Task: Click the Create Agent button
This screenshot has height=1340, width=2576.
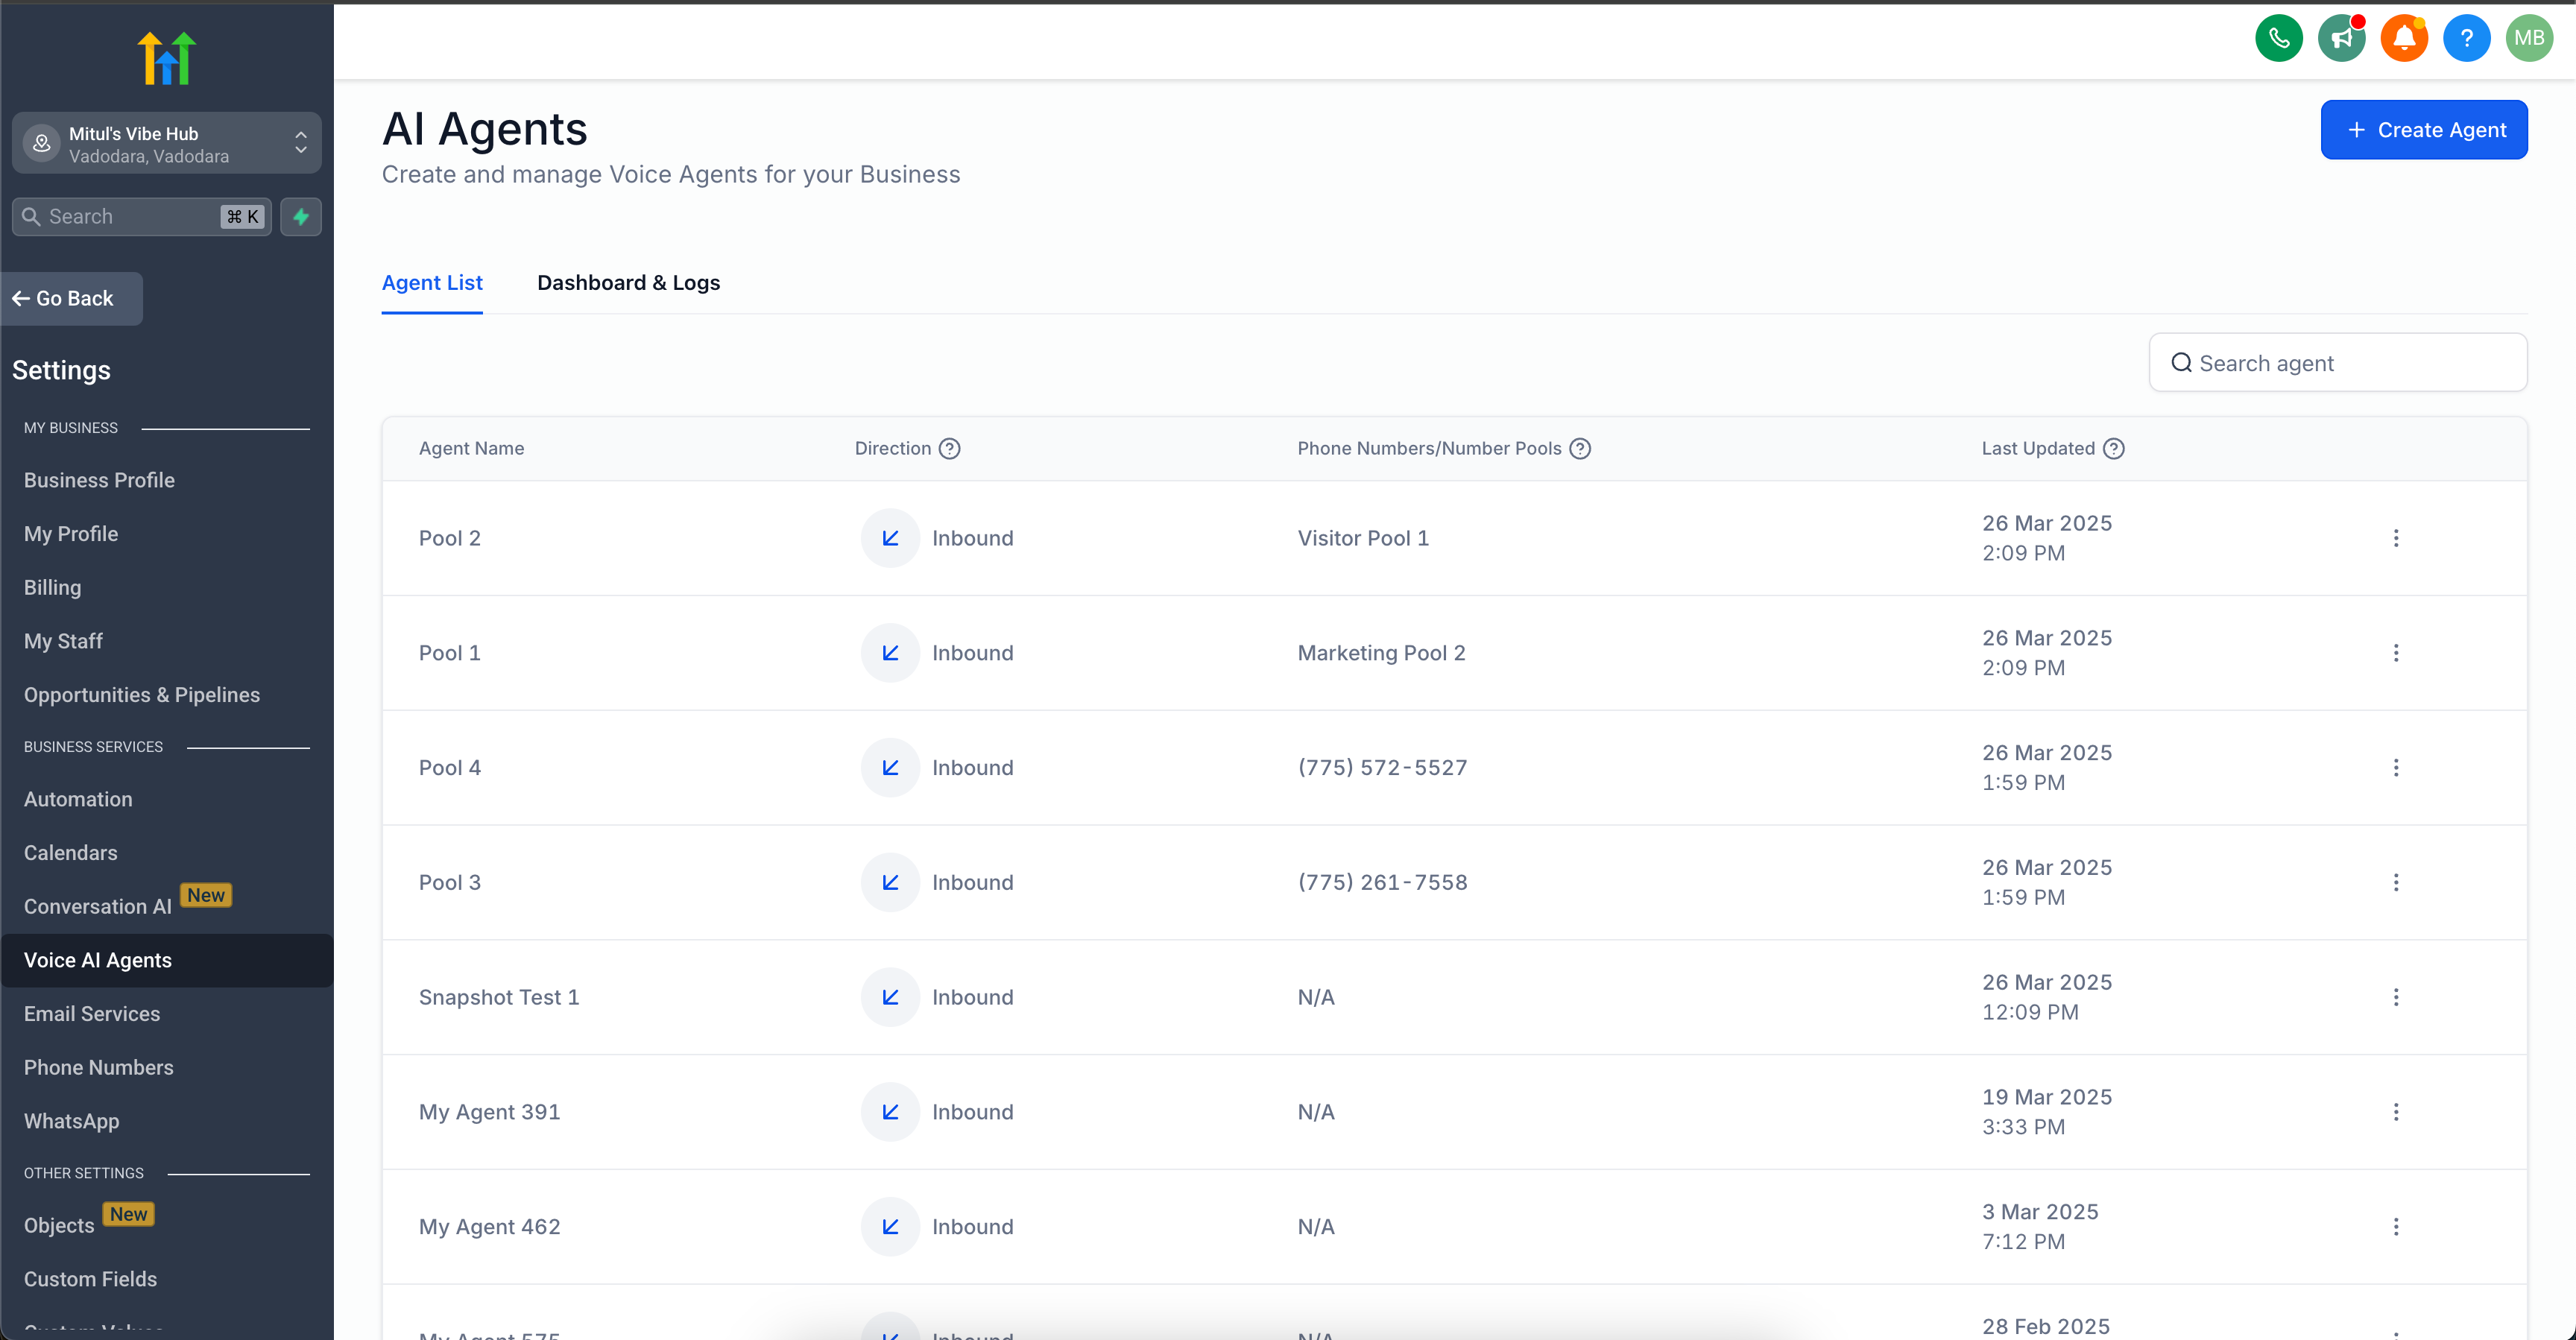Action: (2423, 130)
